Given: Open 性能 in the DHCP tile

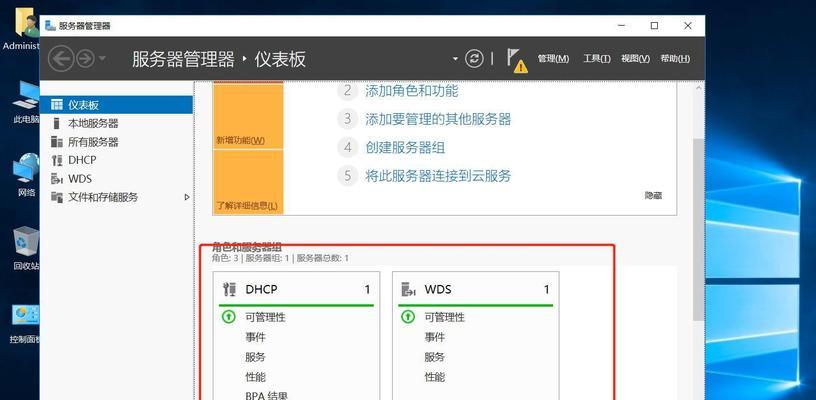Looking at the screenshot, I should 255,377.
